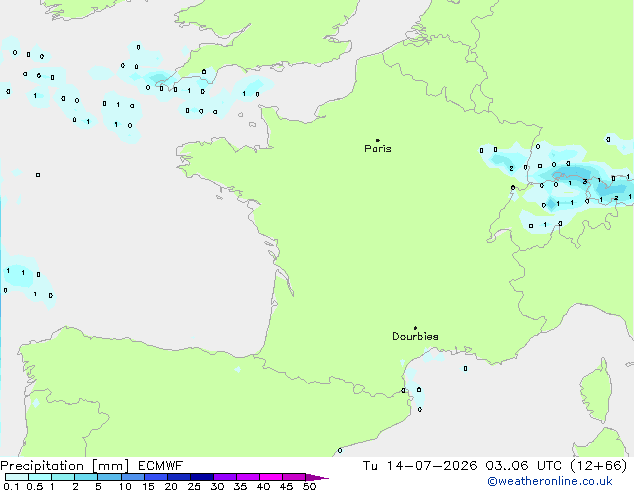Click the Paris city label
Image resolution: width=634 pixels, height=490 pixels.
378,148
